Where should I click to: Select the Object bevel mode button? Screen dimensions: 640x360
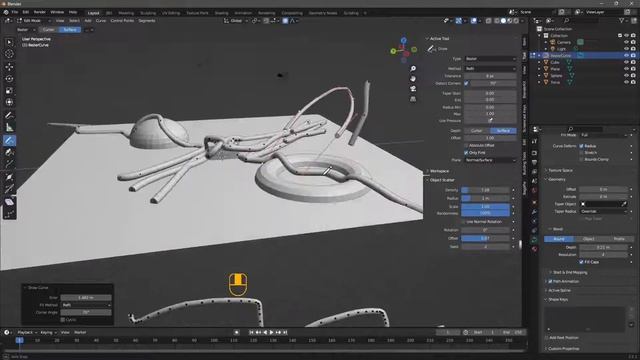coord(589,239)
